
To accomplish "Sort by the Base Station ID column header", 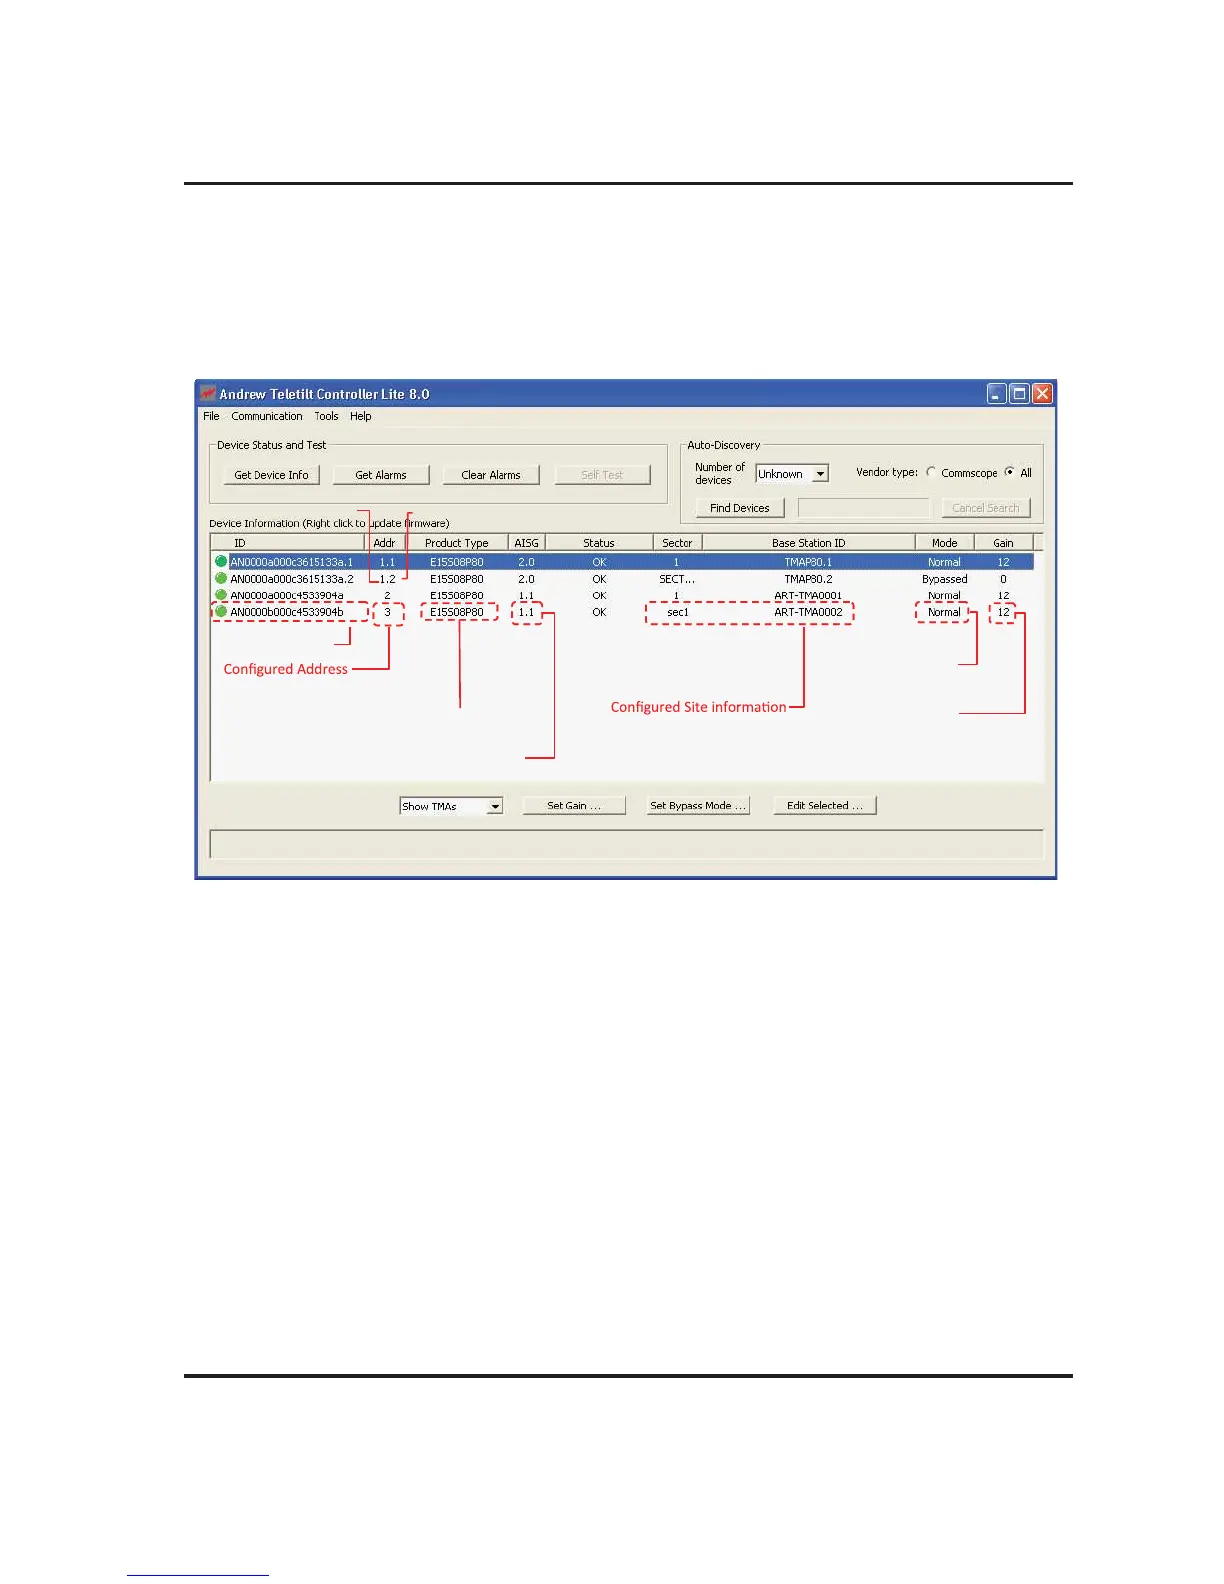I will click(808, 543).
